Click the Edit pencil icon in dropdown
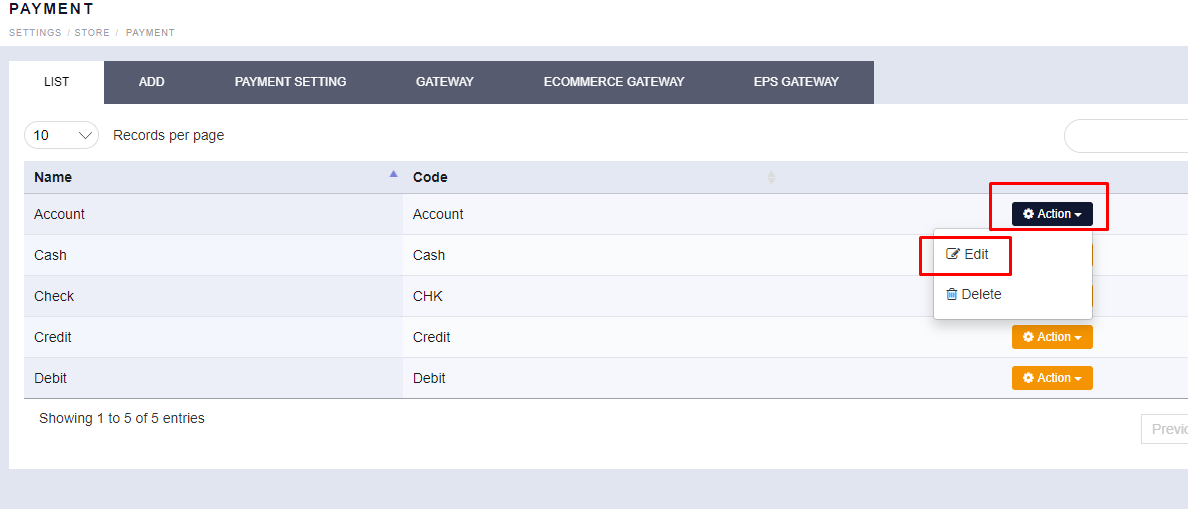This screenshot has width=1188, height=509. (953, 254)
